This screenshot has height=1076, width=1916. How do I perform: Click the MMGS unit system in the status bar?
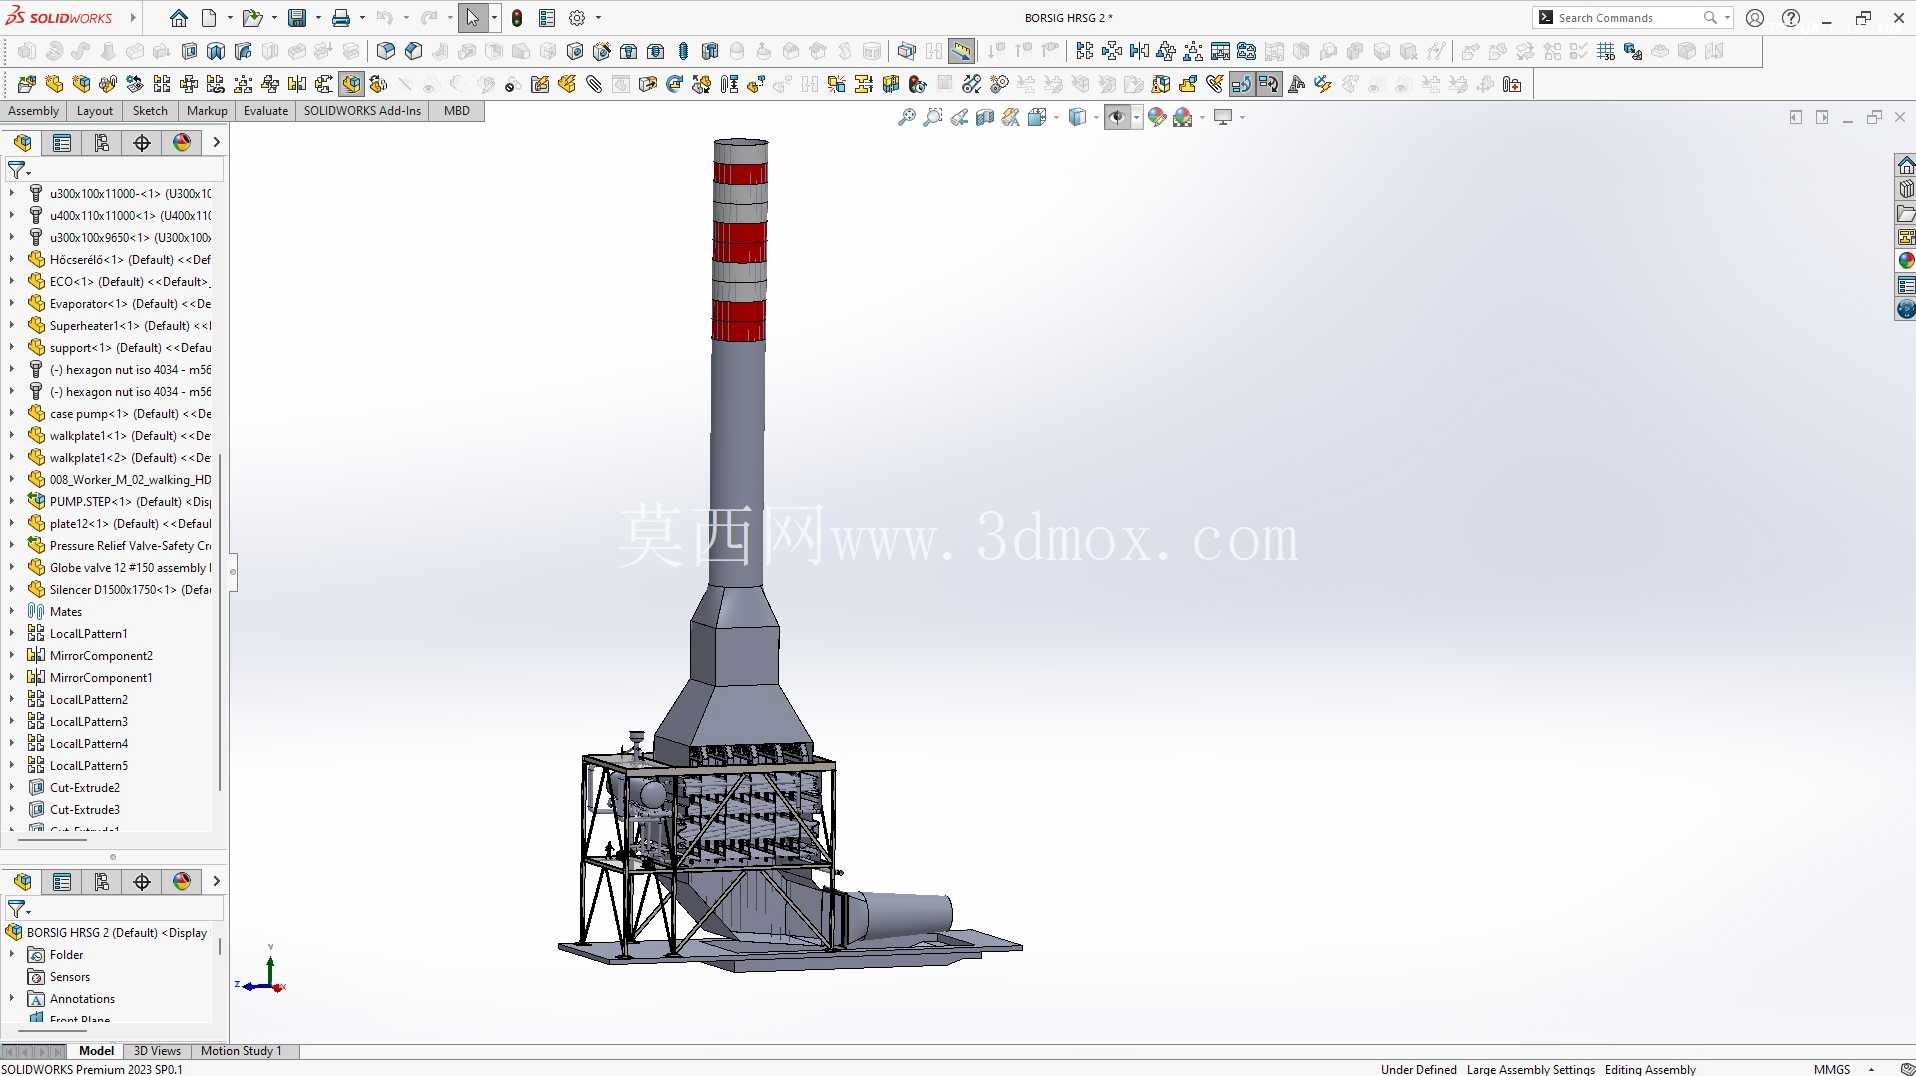1832,1069
